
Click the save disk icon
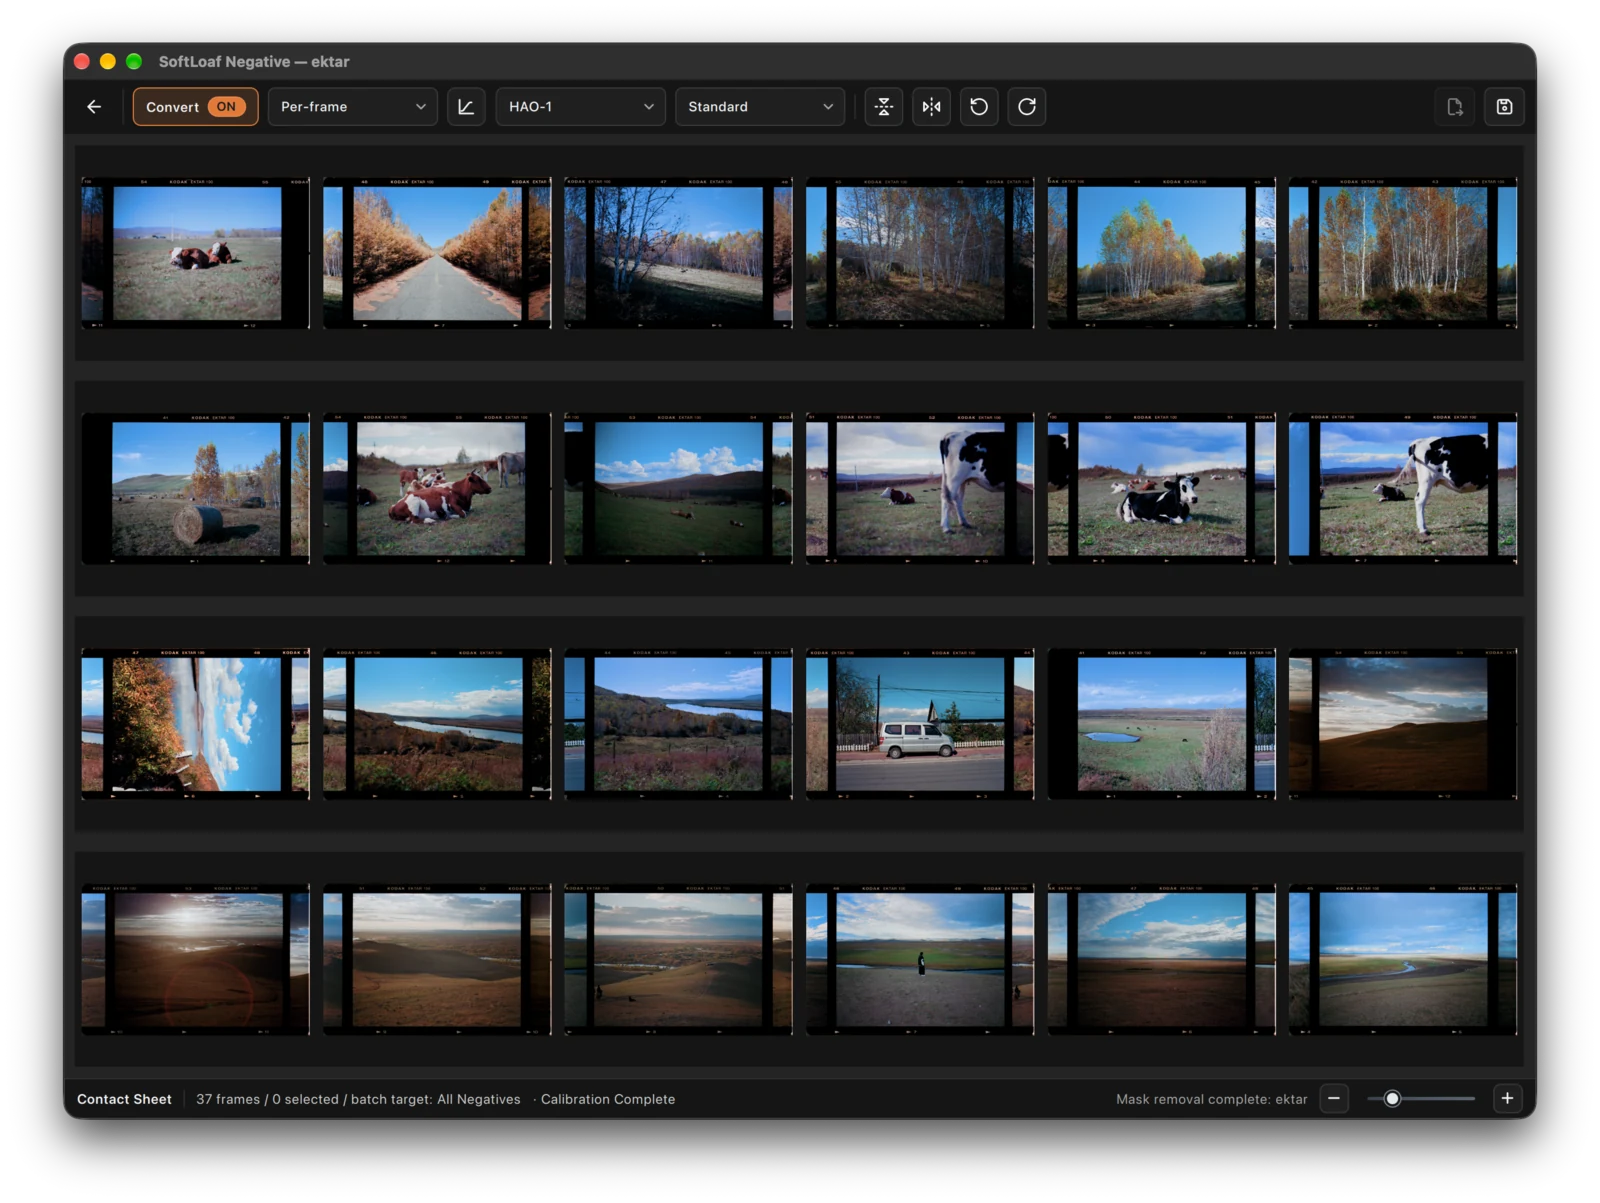1504,107
